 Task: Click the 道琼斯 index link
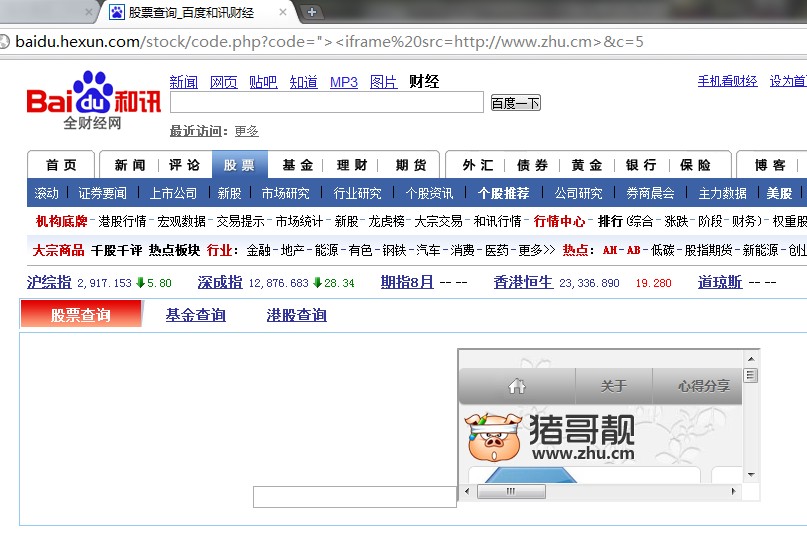[720, 282]
